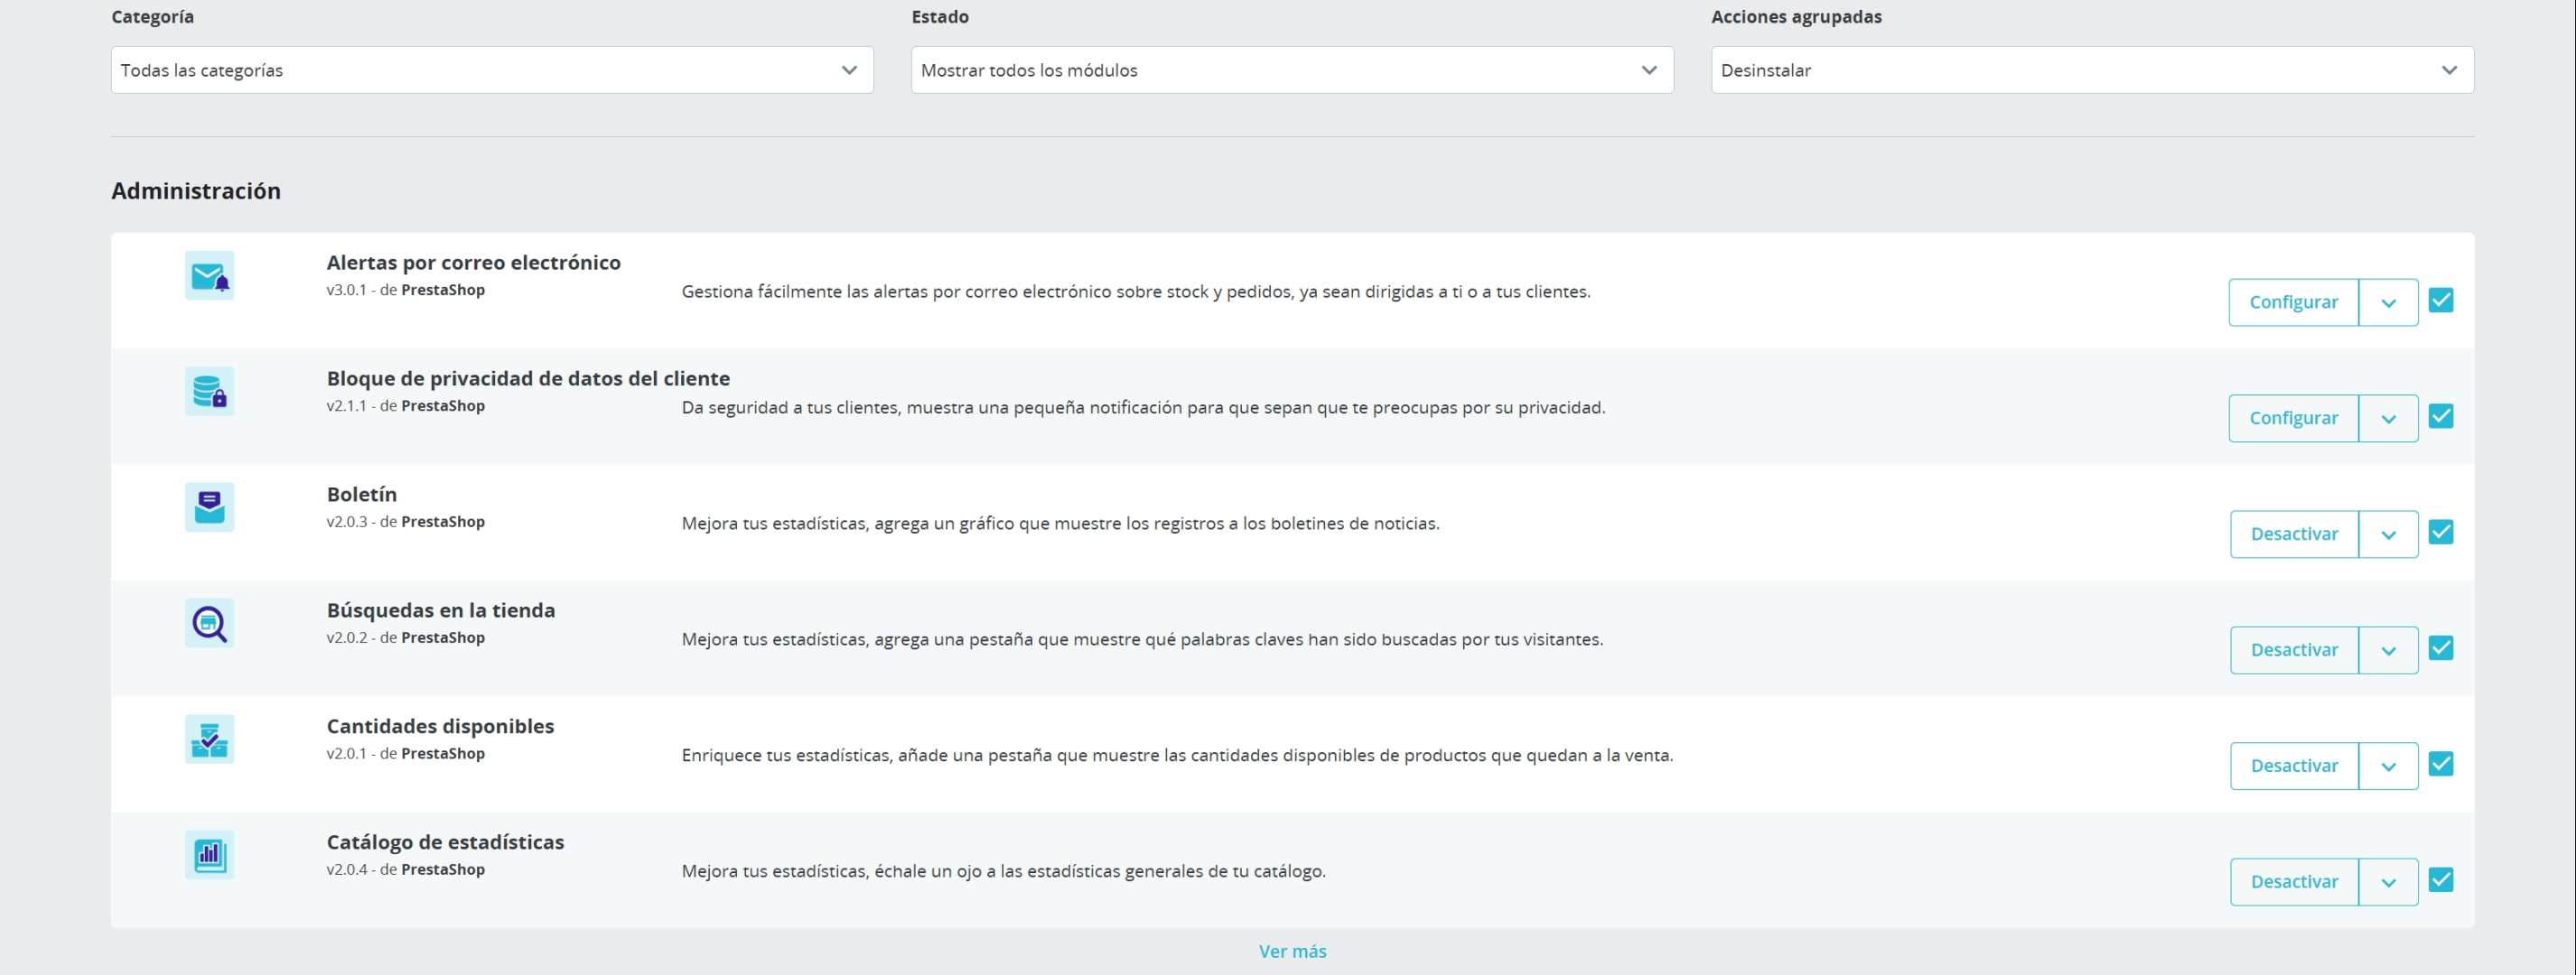
Task: Click Desactivar for Búsquedas en la tienda
Action: [2294, 650]
